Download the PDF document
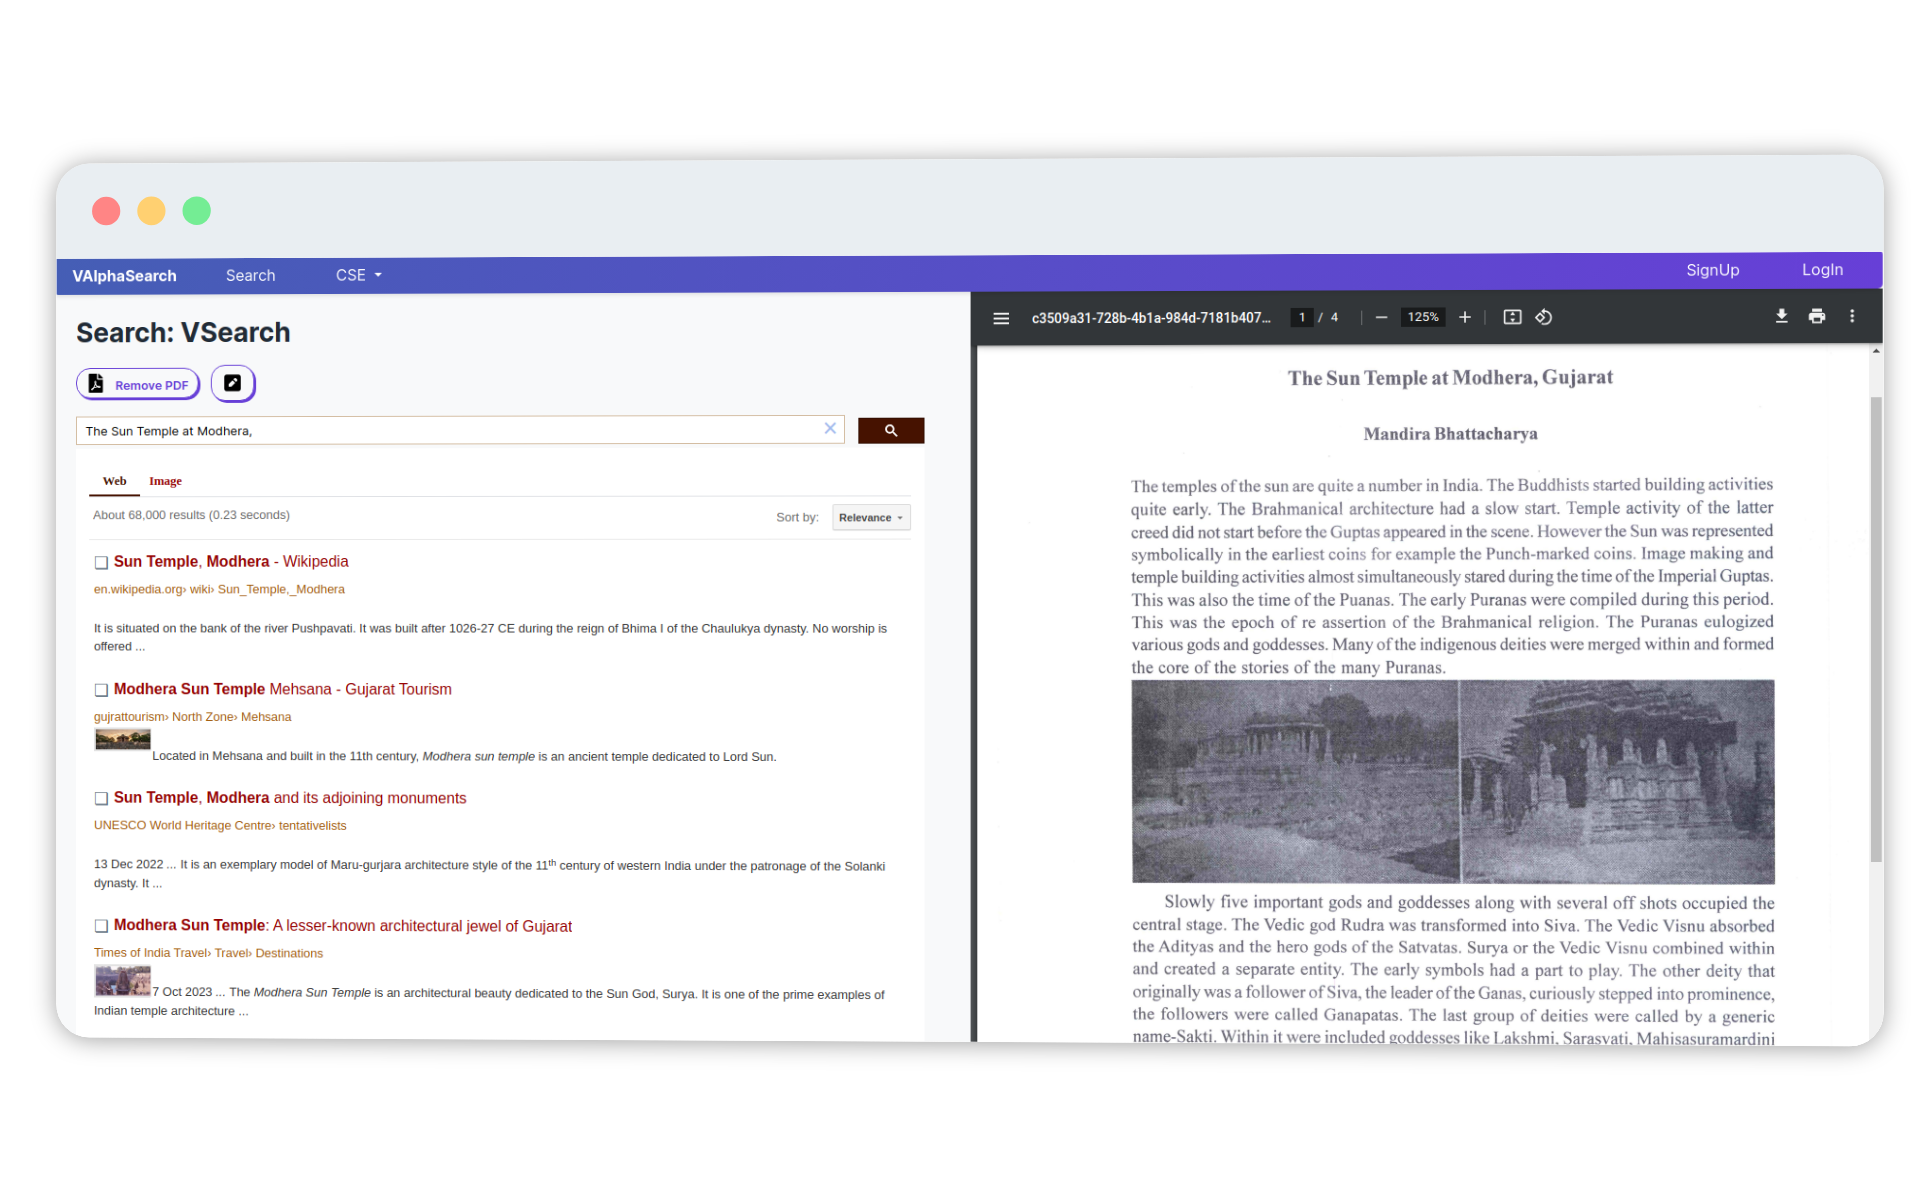 (1781, 316)
